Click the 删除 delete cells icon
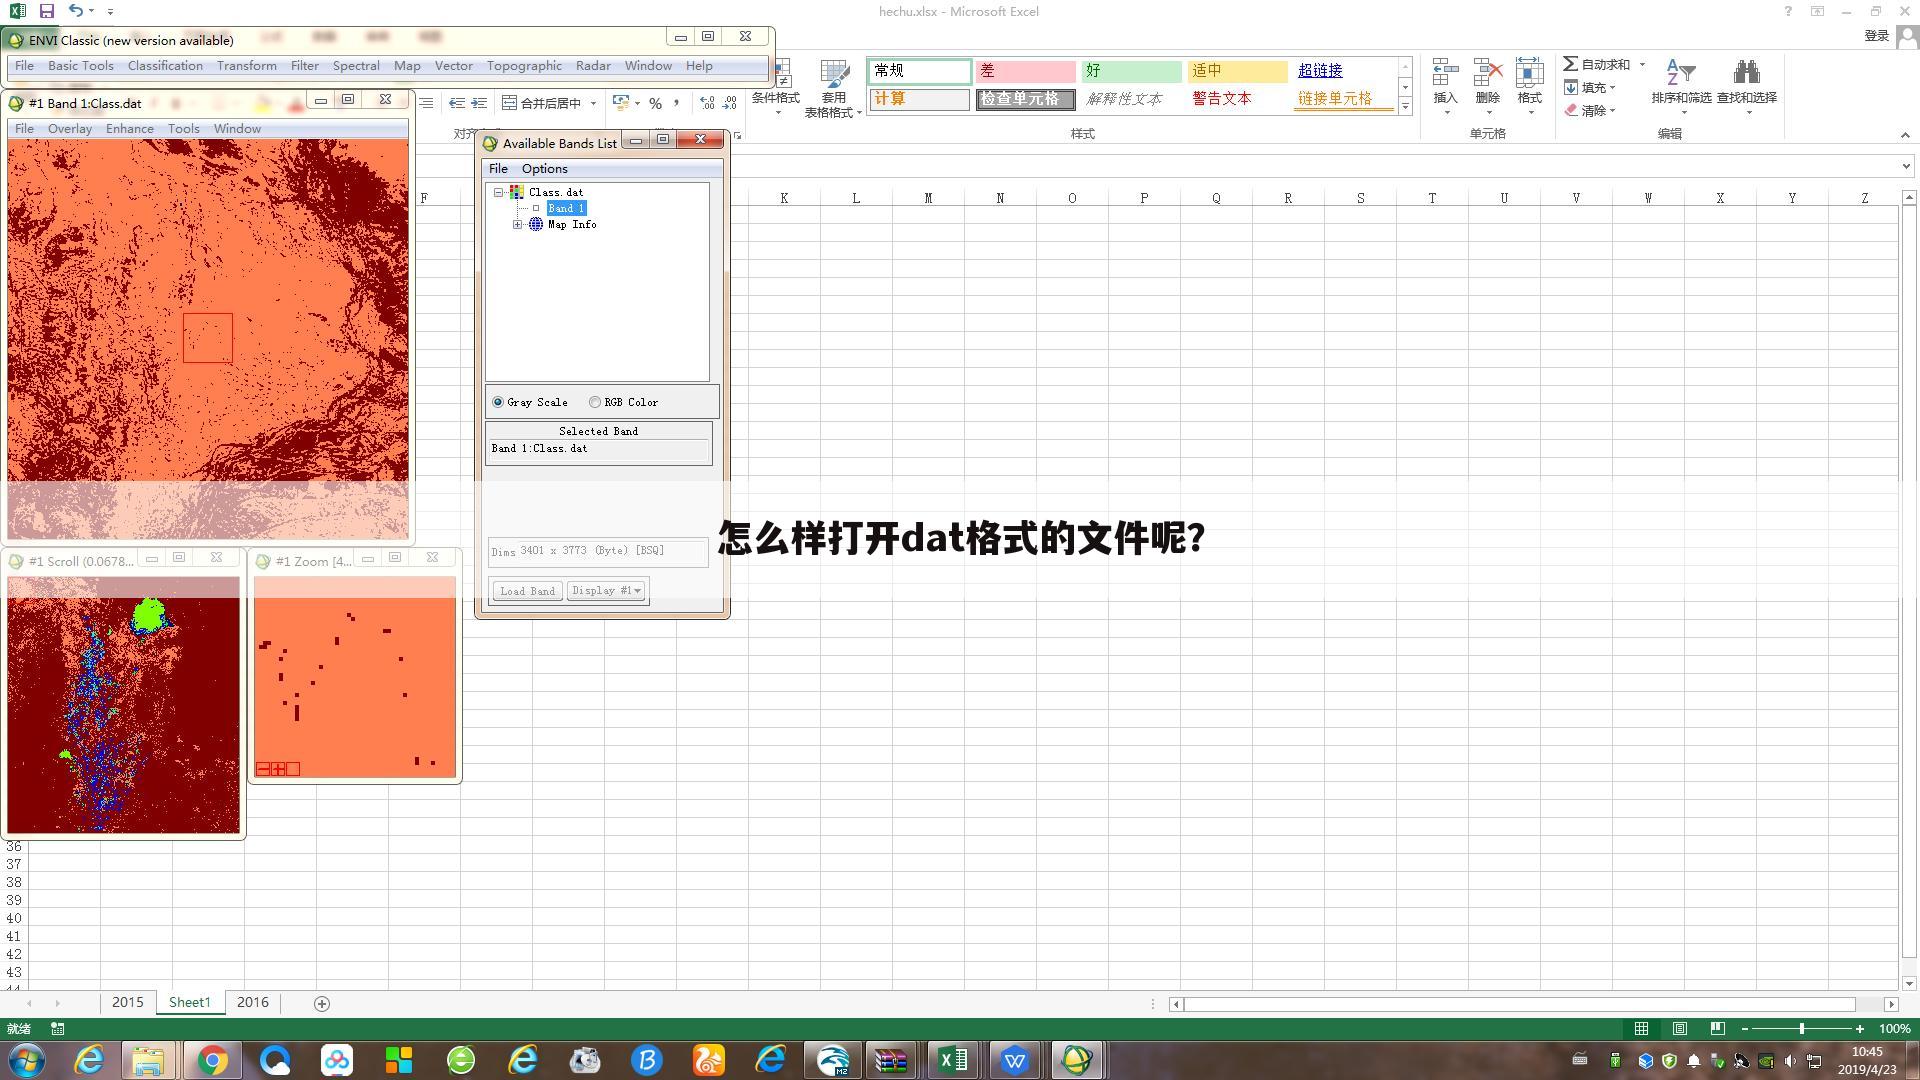 point(1488,73)
